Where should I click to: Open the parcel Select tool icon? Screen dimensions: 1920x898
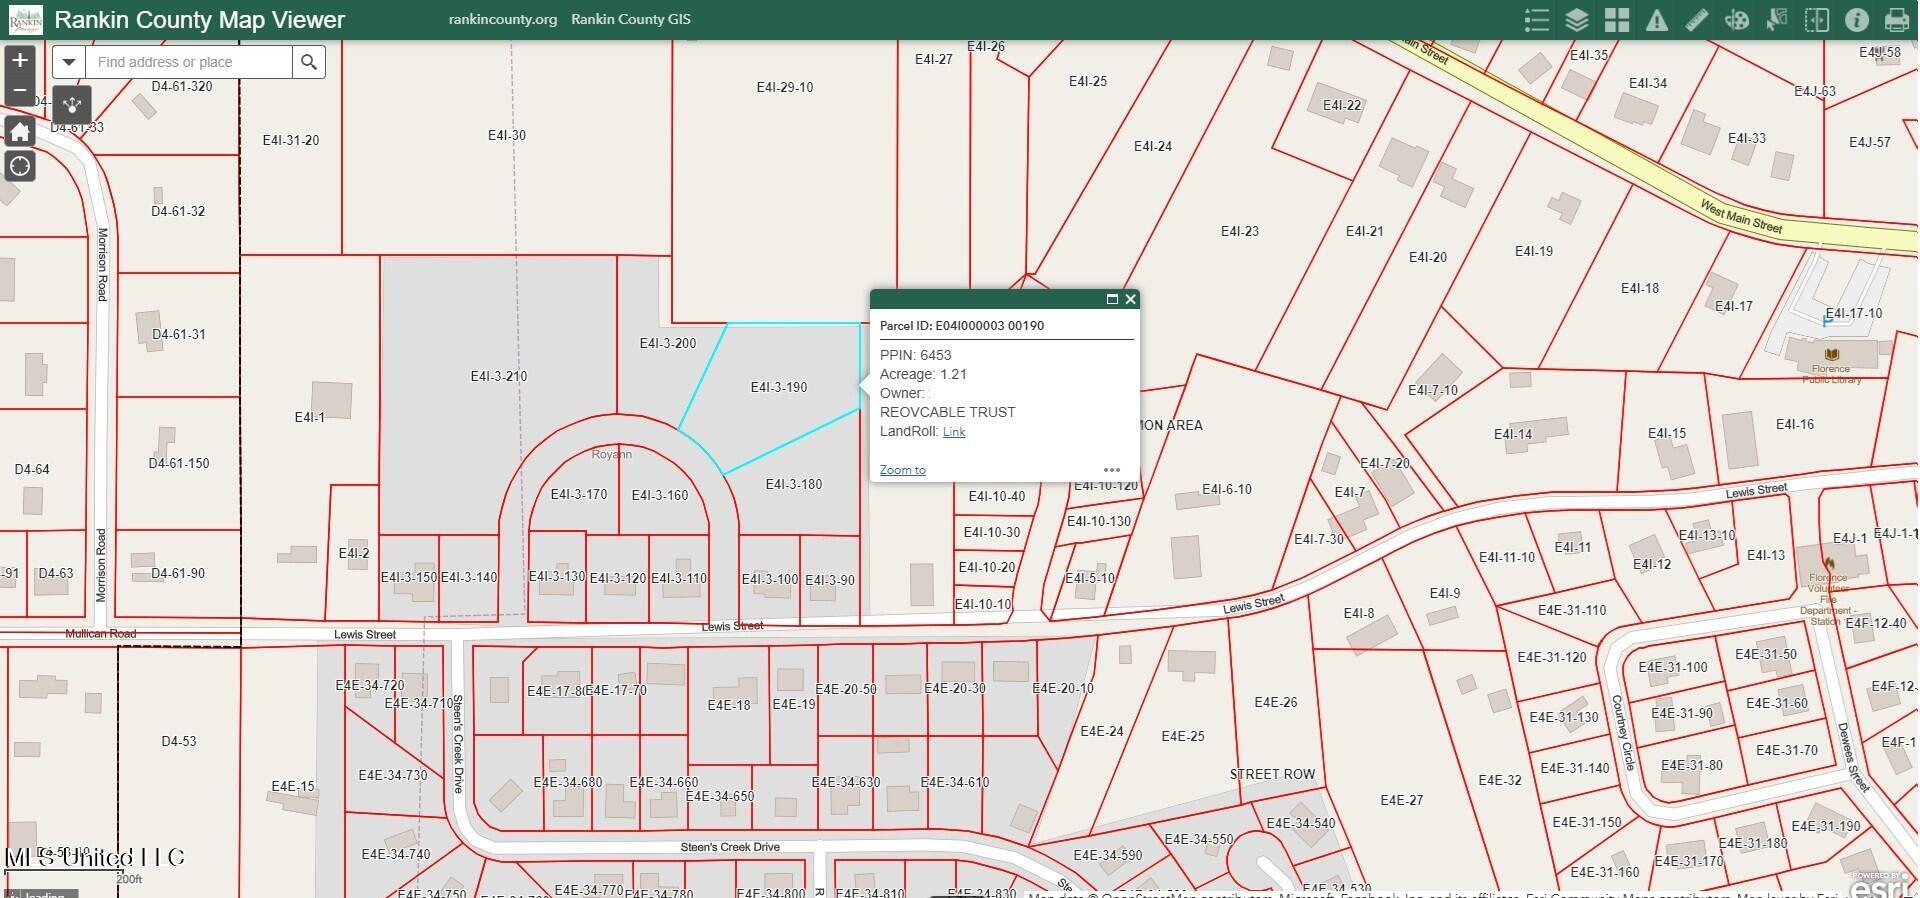1777,20
